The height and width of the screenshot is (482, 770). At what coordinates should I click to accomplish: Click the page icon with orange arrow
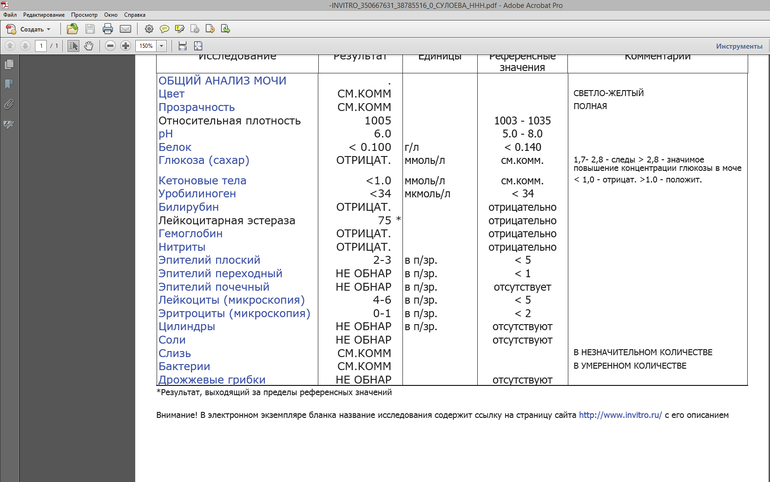coord(210,29)
